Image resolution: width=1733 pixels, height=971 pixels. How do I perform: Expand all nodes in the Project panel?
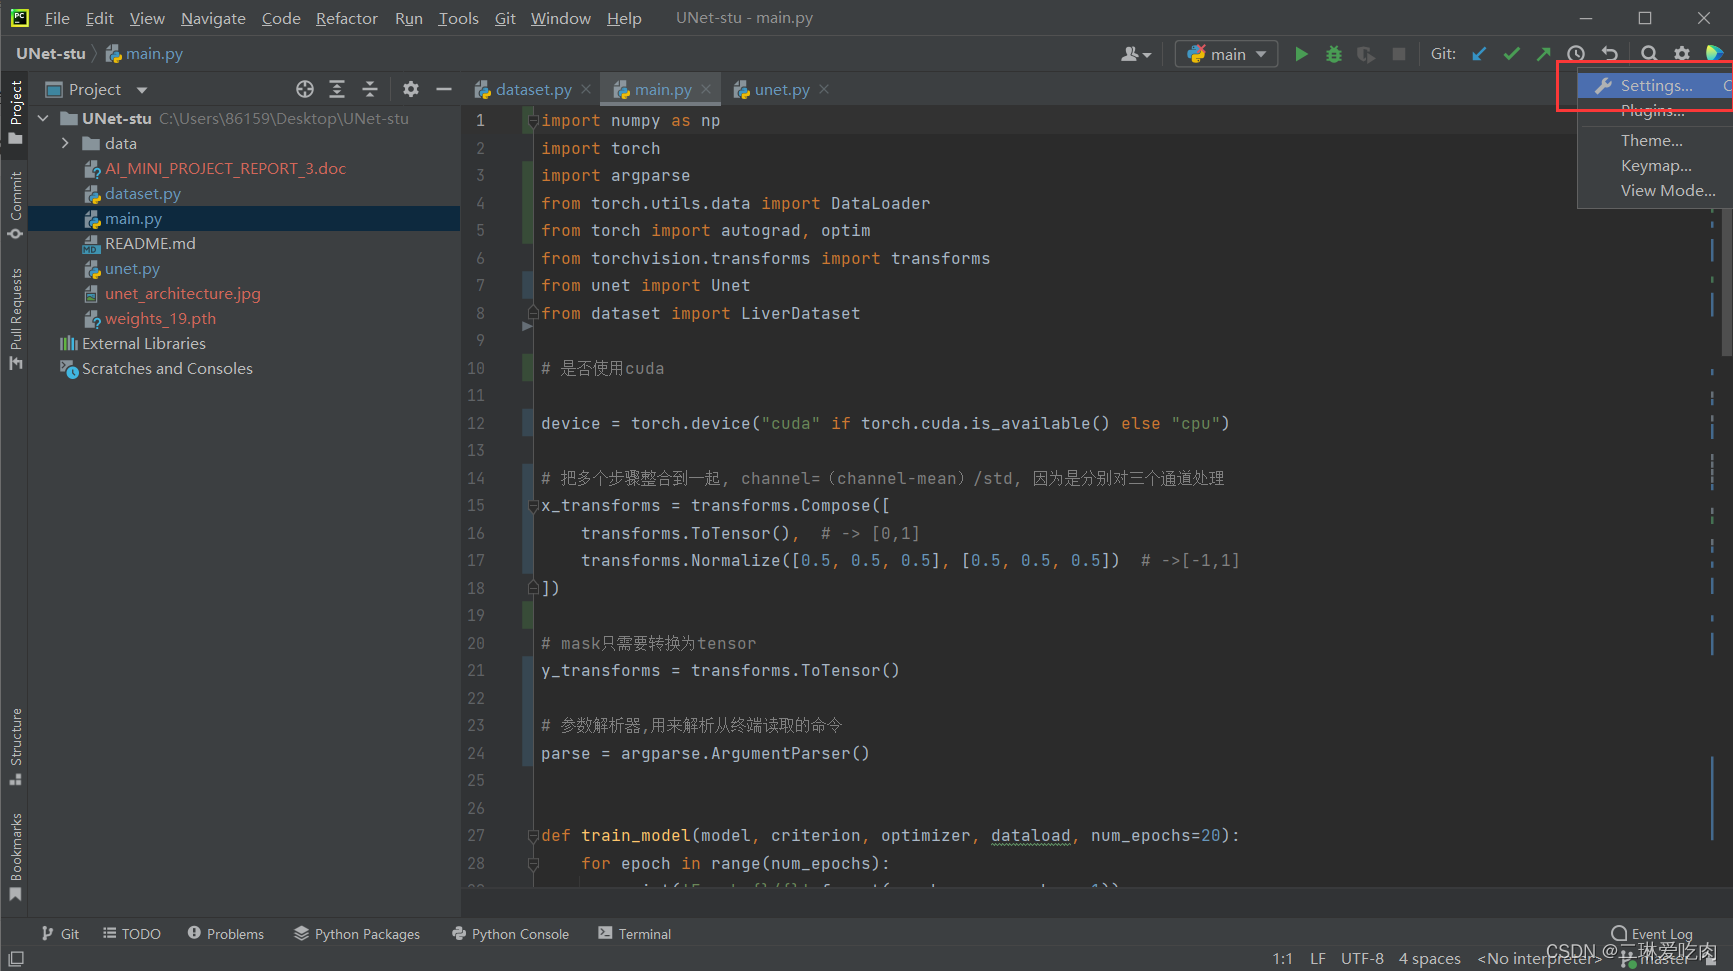coord(337,89)
